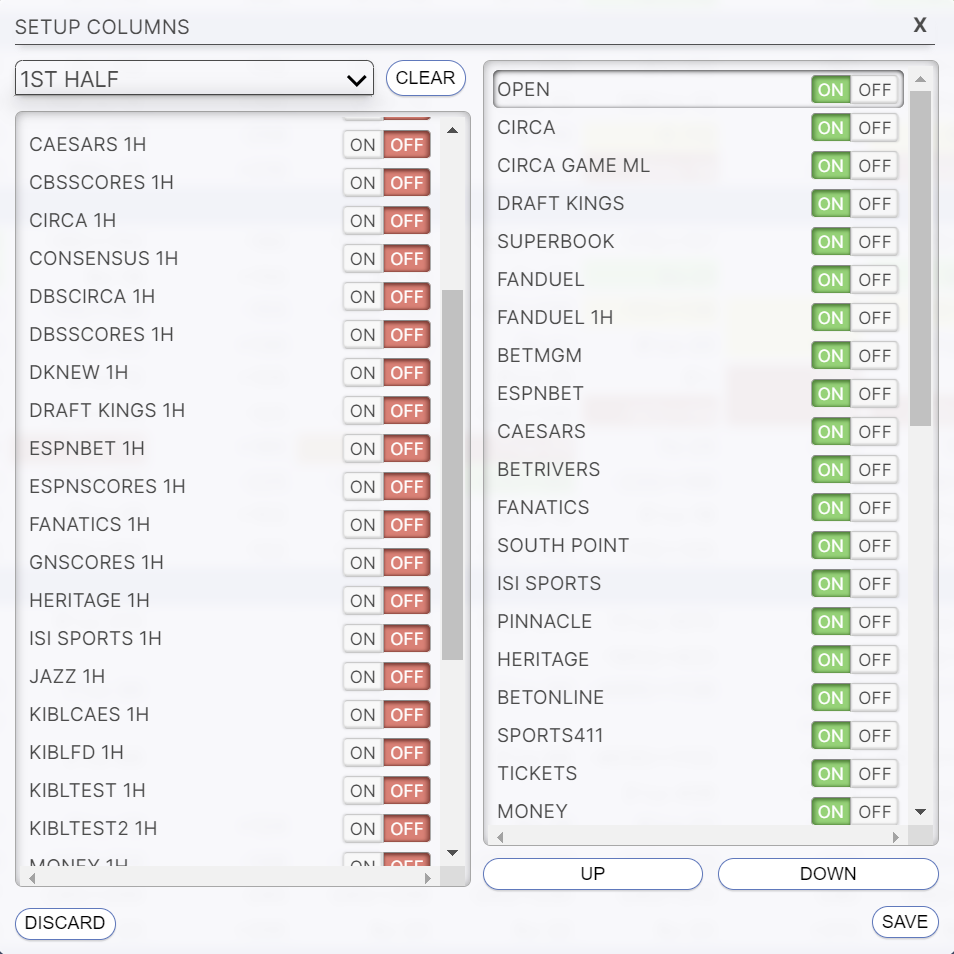Click the DOWN button
Viewport: 954px width, 954px height.
point(828,874)
